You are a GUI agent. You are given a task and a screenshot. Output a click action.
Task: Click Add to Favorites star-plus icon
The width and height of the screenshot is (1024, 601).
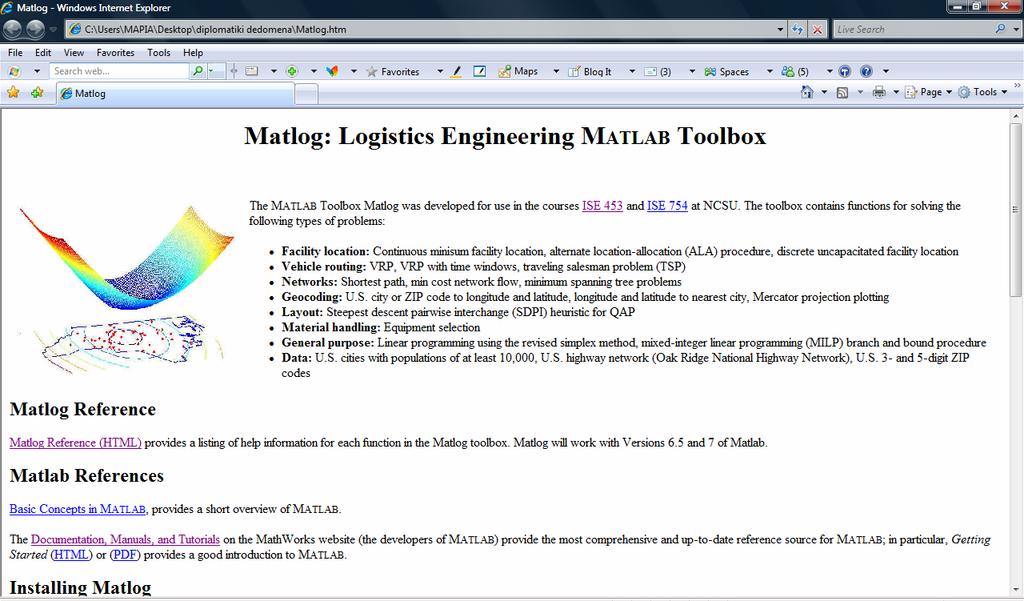click(x=37, y=93)
